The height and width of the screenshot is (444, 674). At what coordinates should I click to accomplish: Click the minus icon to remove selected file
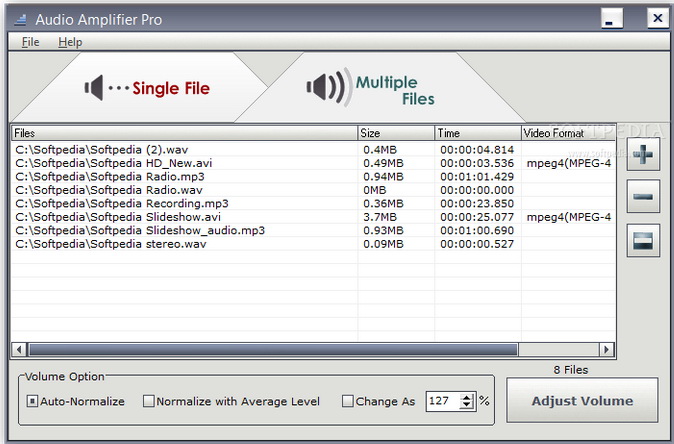(x=643, y=197)
